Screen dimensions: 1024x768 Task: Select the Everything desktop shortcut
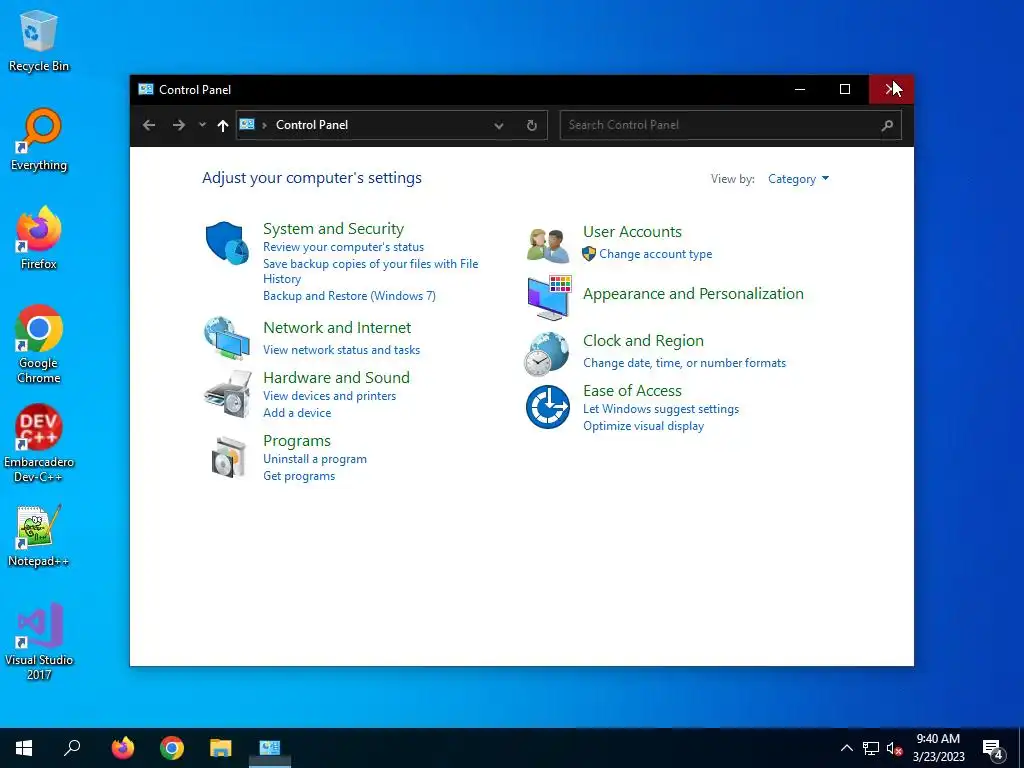pyautogui.click(x=39, y=140)
